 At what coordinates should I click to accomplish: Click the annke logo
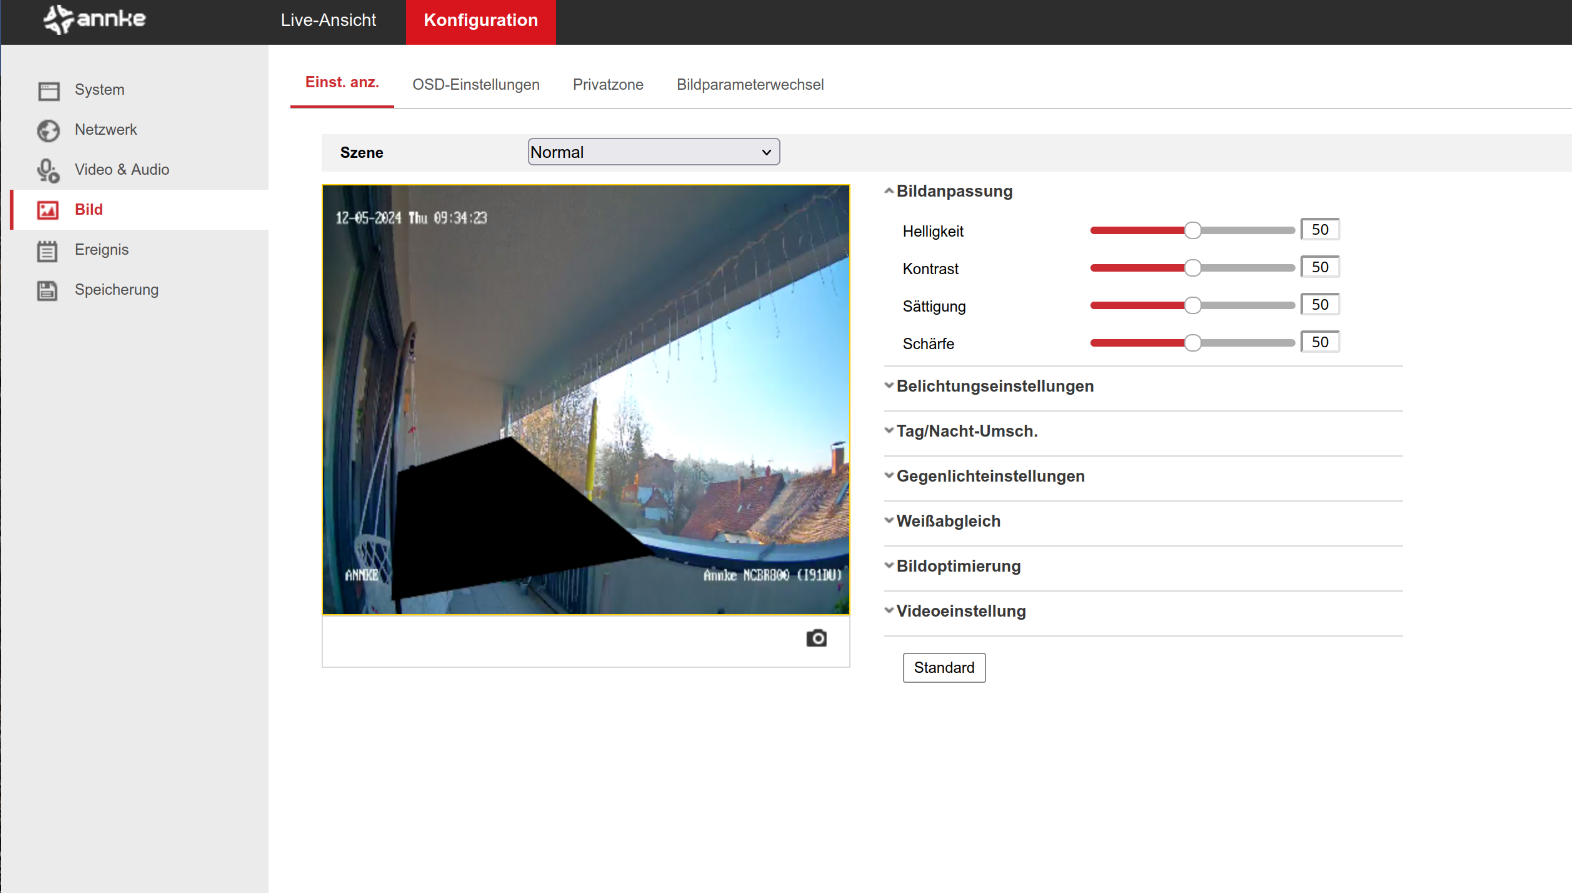point(95,19)
